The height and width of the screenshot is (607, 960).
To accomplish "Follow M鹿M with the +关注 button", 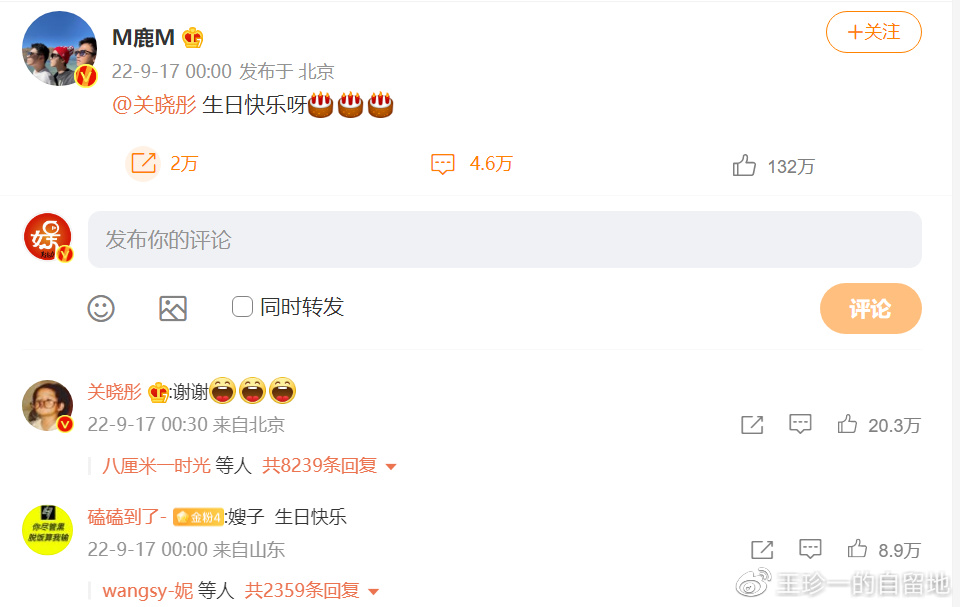I will pyautogui.click(x=874, y=32).
